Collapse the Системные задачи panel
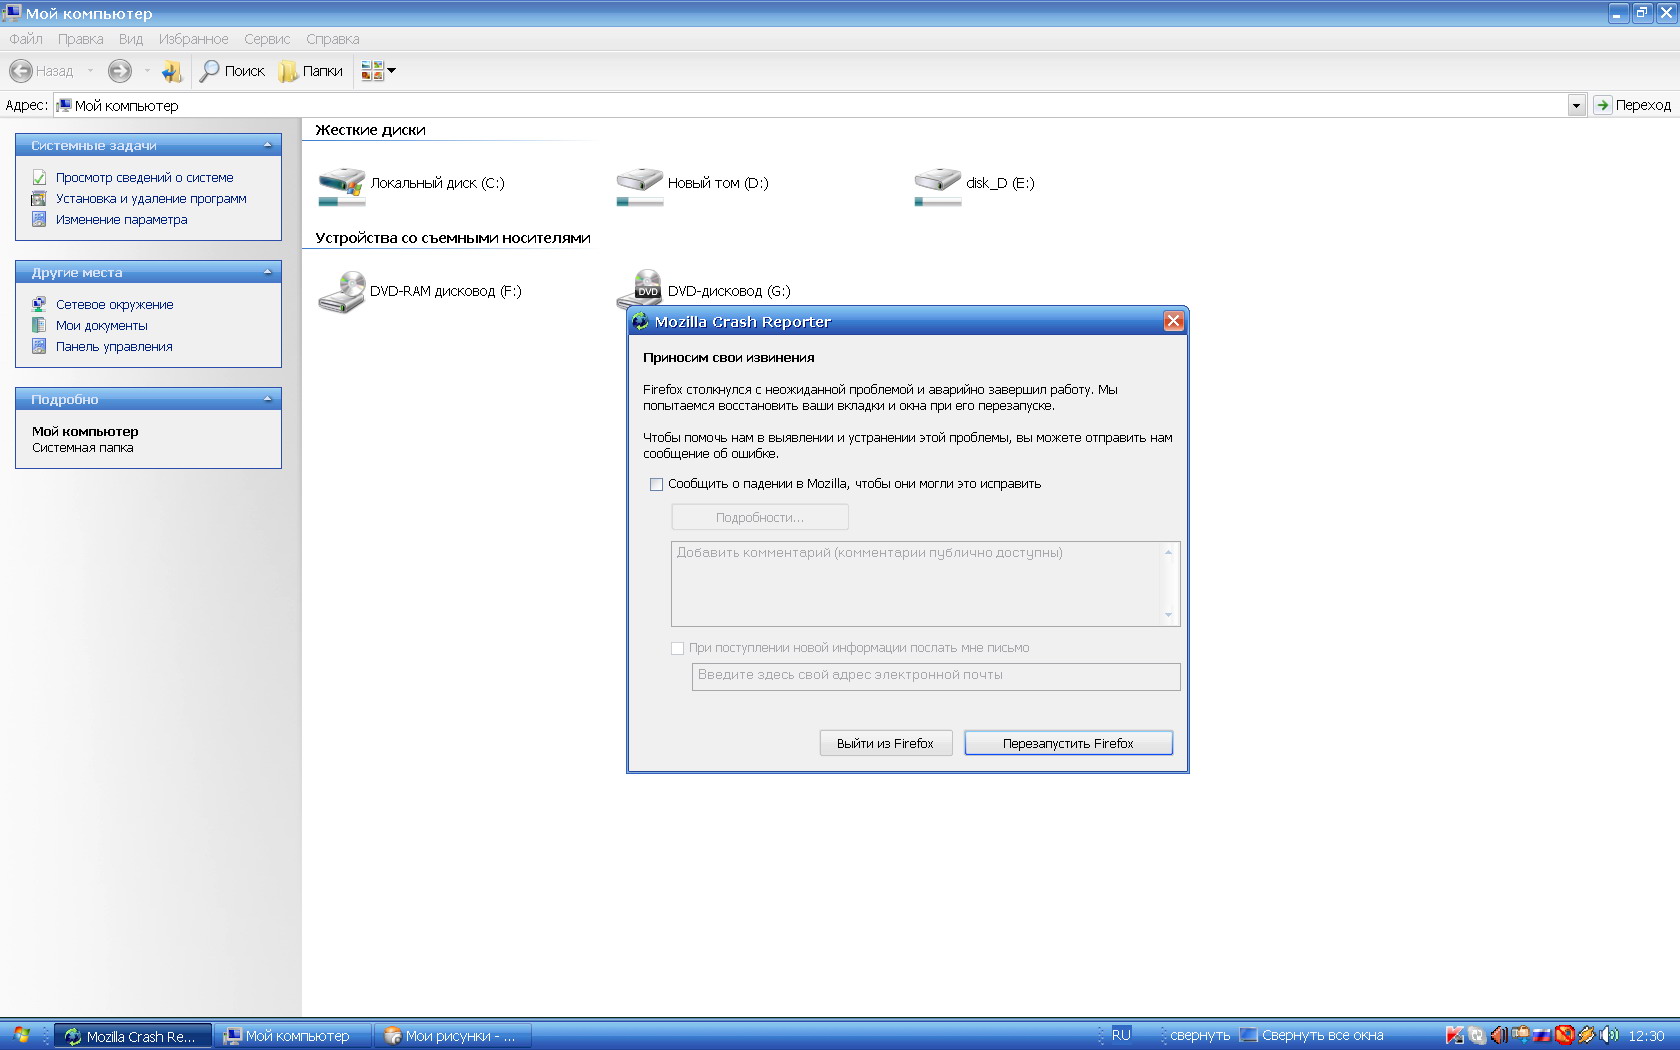 tap(267, 145)
